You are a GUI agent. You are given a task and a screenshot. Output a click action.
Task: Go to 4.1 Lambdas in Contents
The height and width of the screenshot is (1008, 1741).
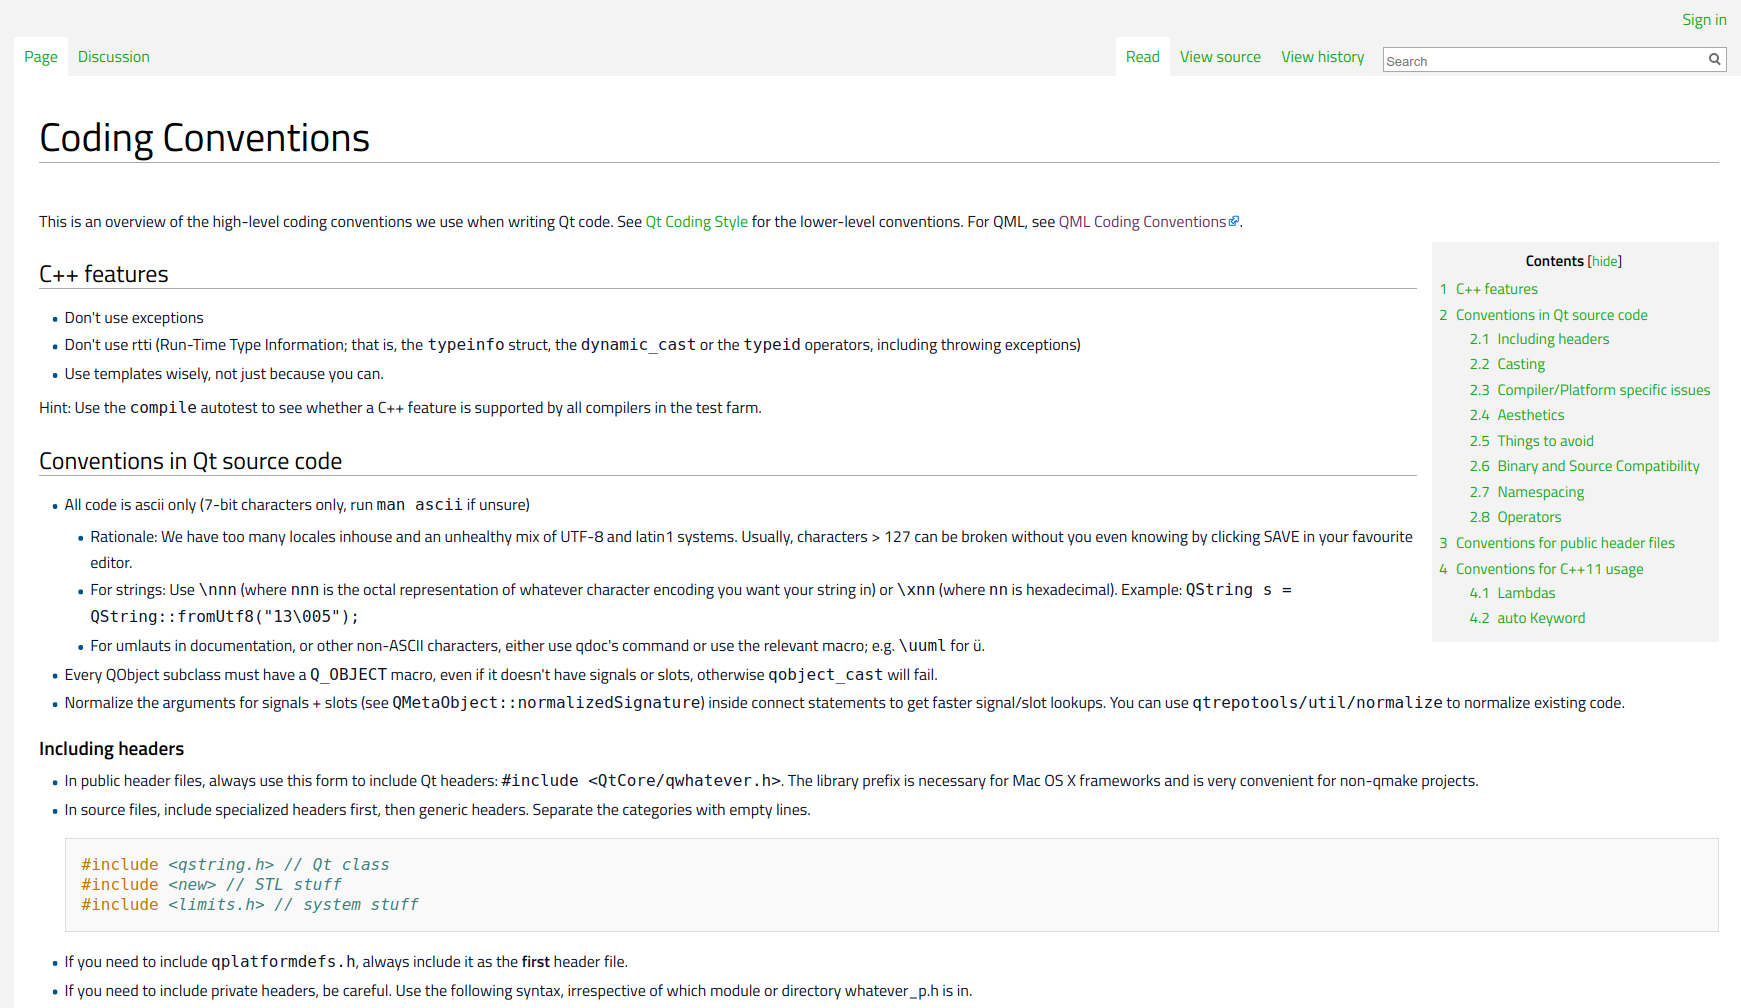pos(1513,593)
